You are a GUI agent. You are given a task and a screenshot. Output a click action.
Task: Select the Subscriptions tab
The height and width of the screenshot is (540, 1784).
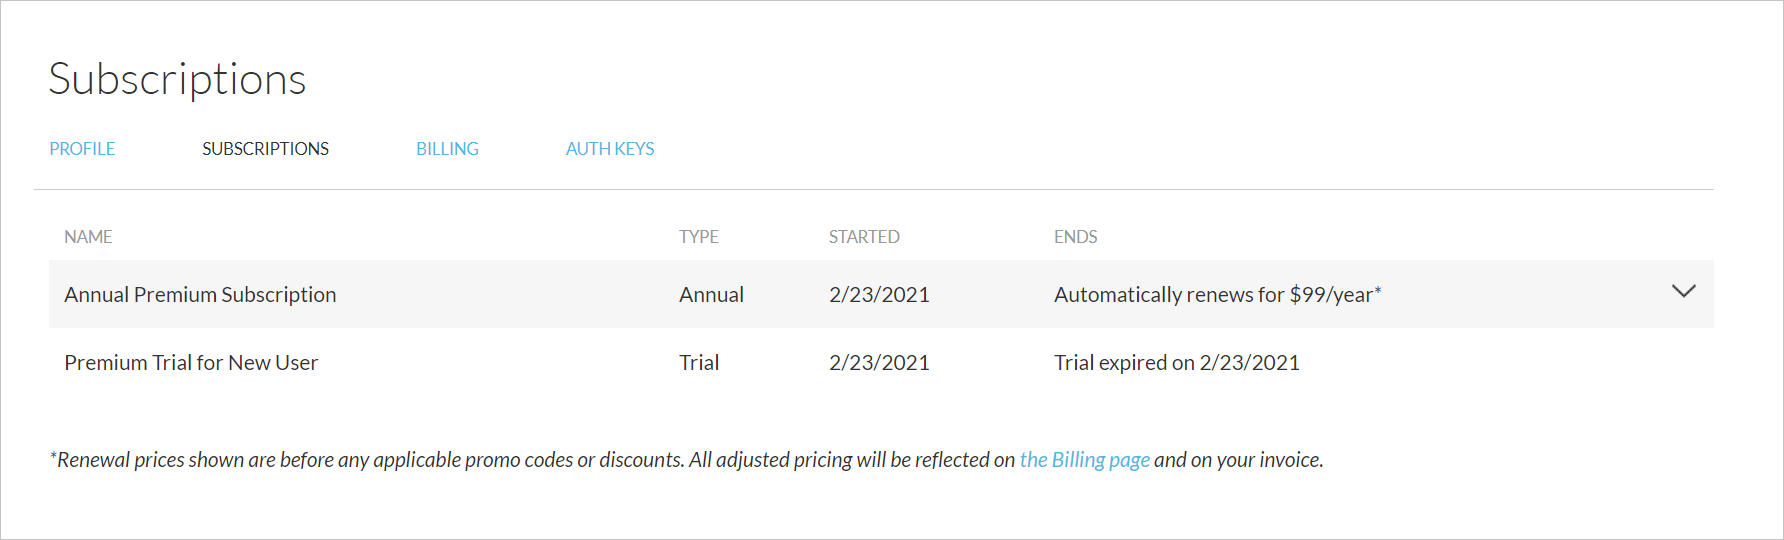tap(265, 149)
